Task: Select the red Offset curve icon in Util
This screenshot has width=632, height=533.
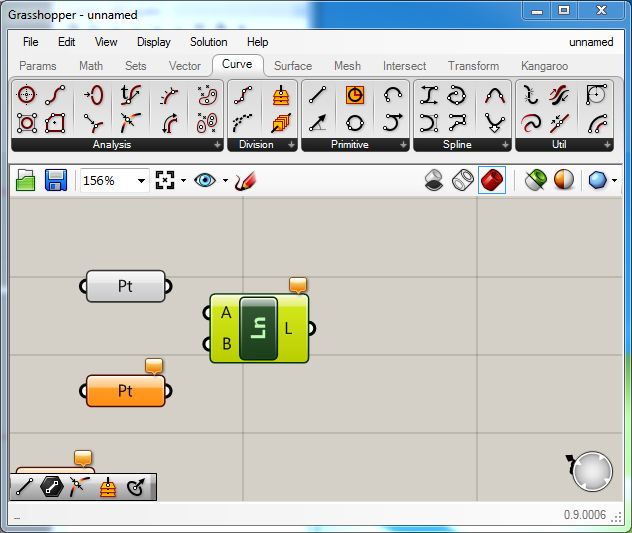Action: pyautogui.click(x=597, y=123)
